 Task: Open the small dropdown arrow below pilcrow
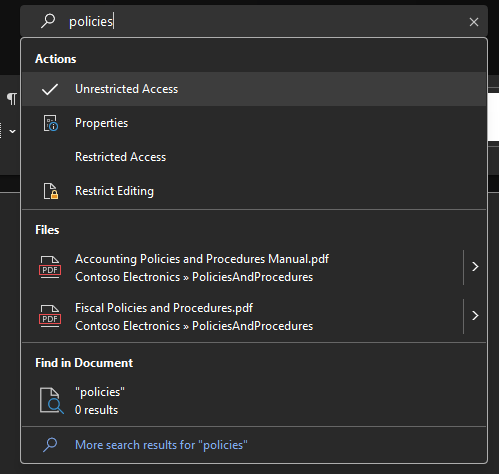coord(12,131)
